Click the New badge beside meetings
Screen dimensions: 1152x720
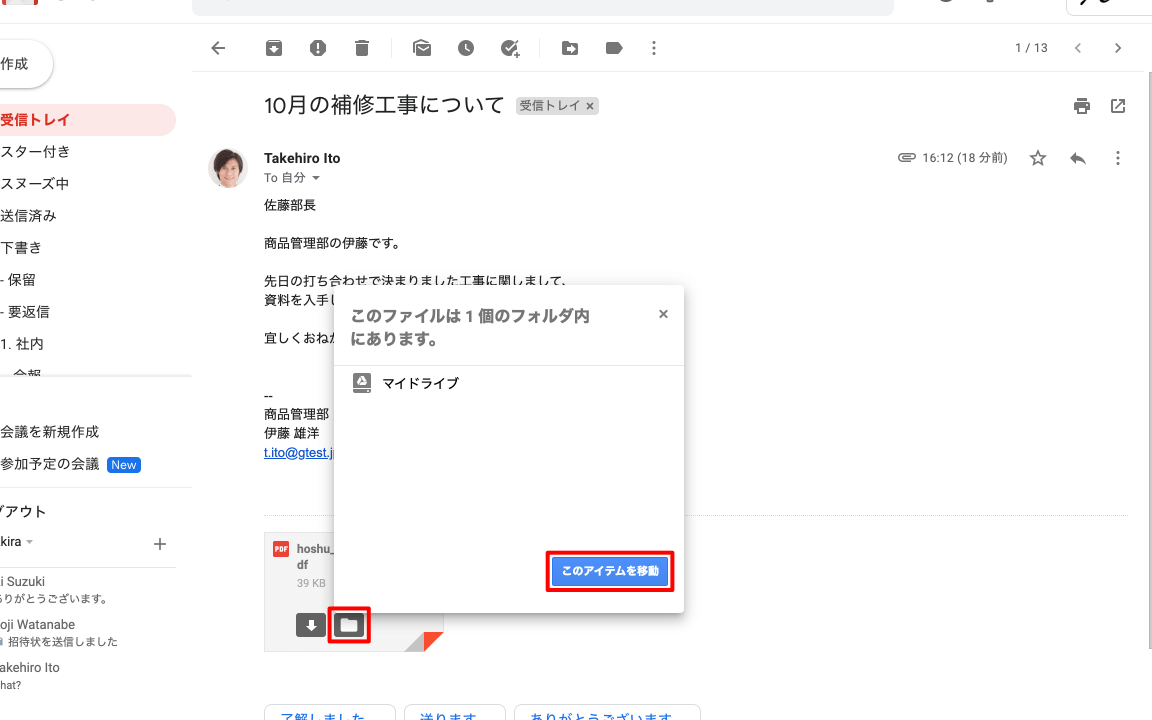coord(123,465)
